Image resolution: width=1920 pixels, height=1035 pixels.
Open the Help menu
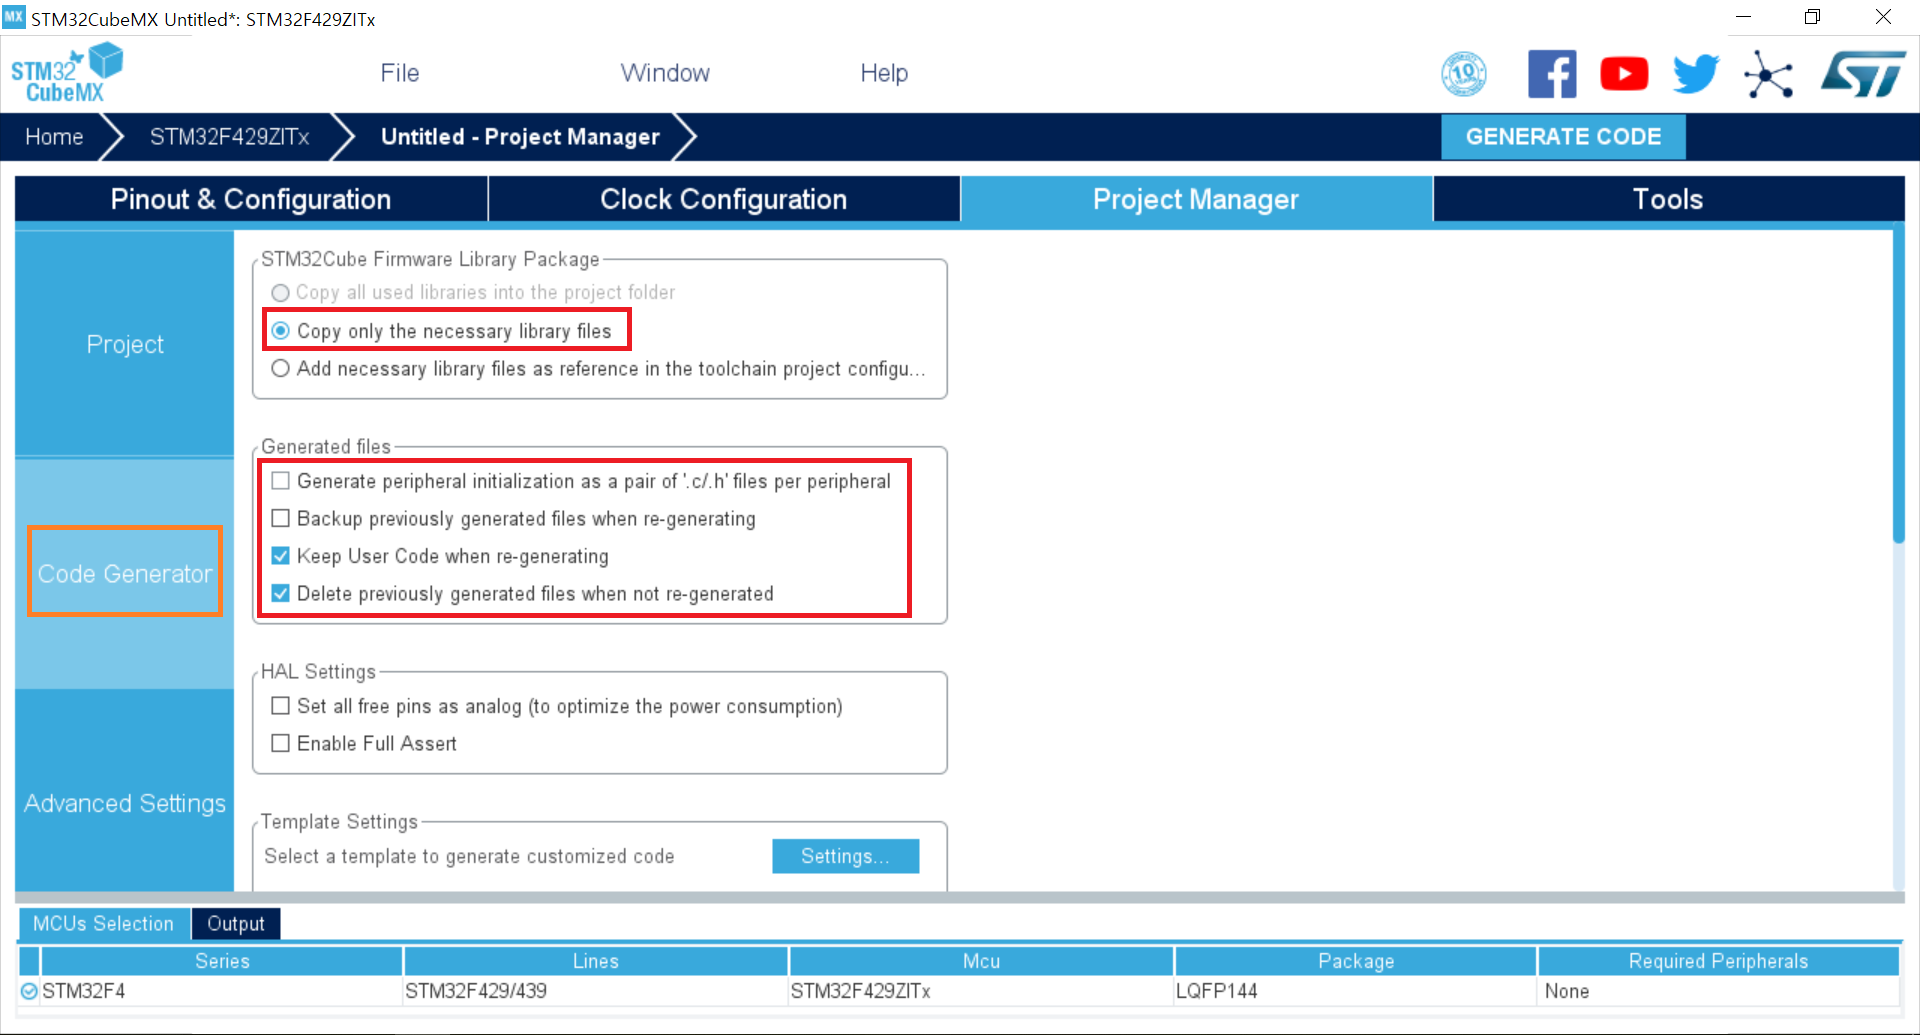click(884, 73)
